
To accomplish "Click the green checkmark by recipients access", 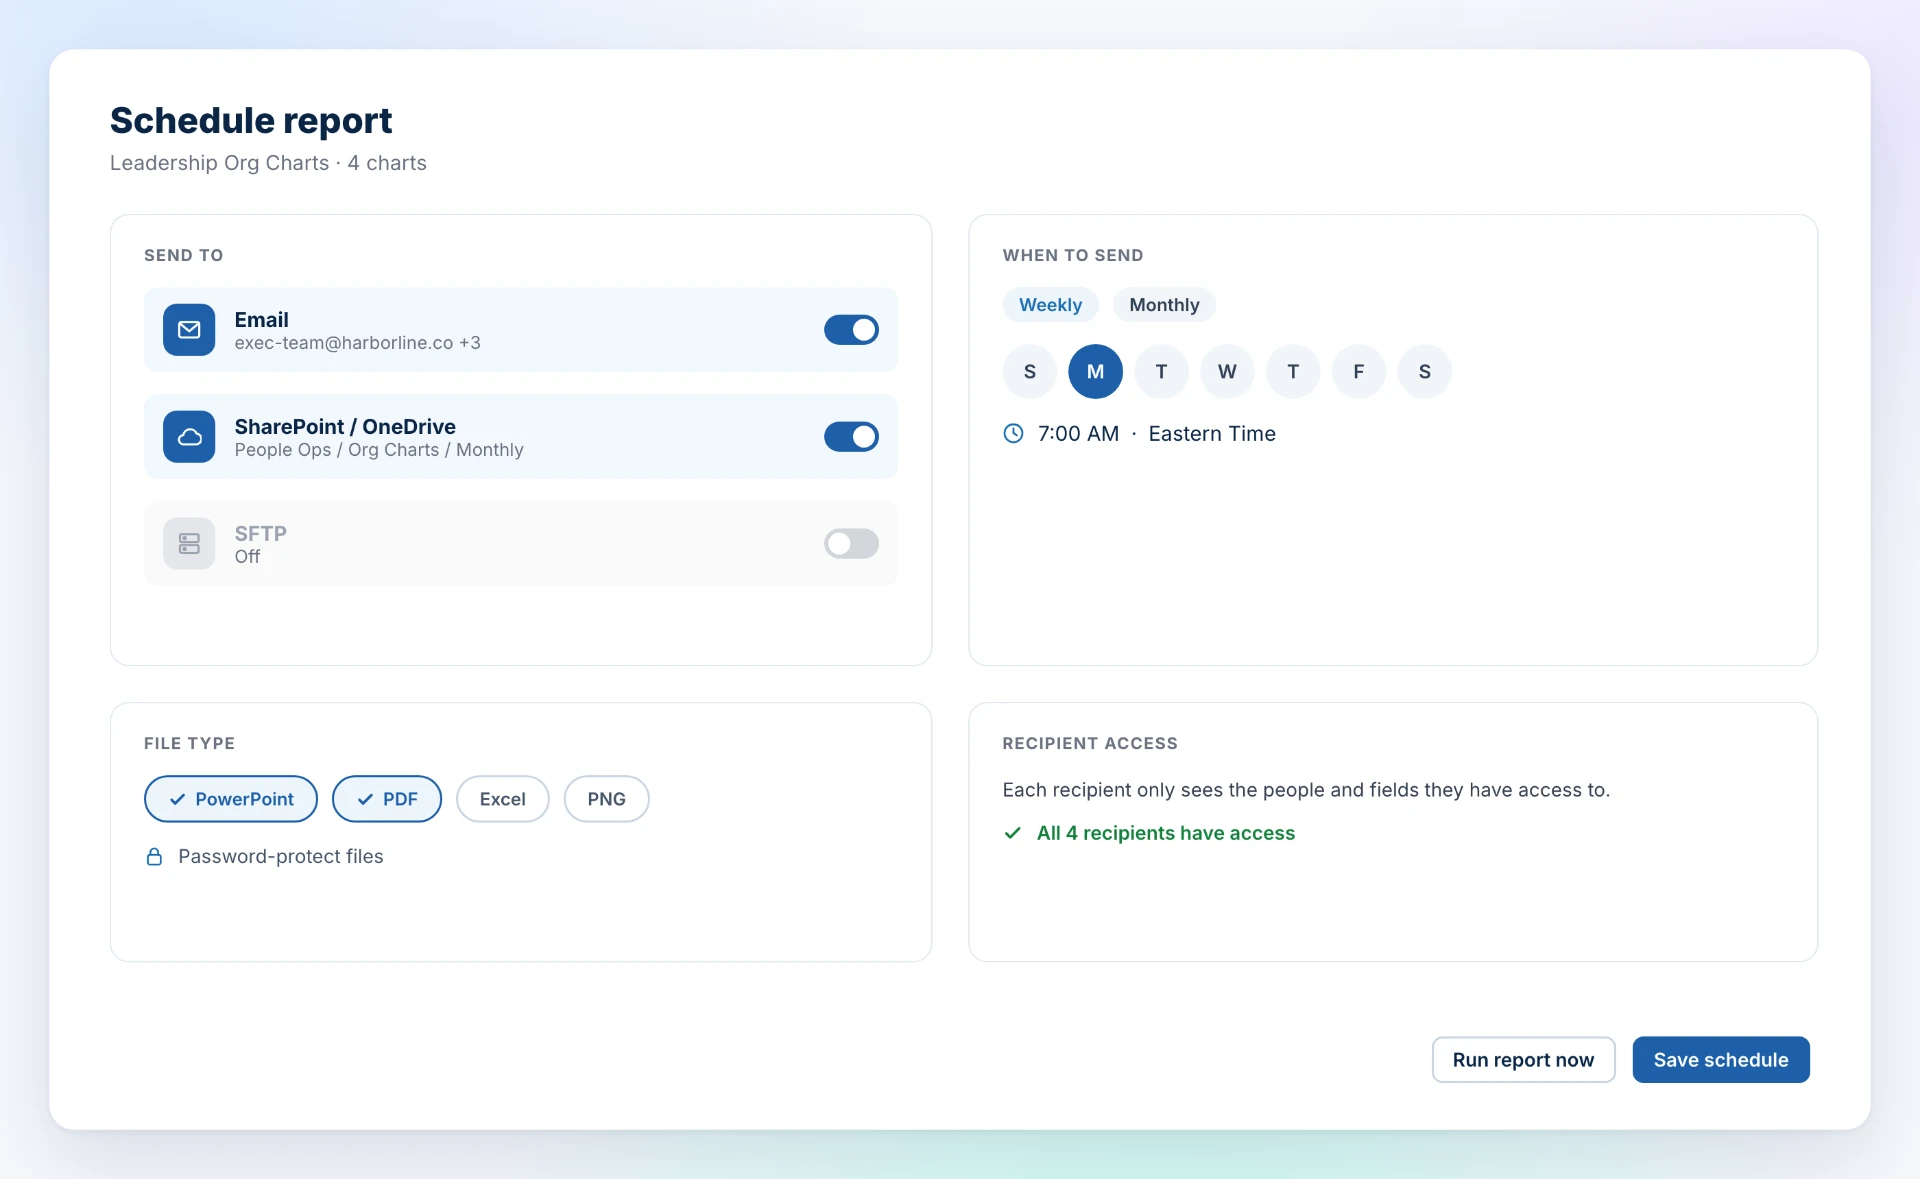I will pos(1012,833).
